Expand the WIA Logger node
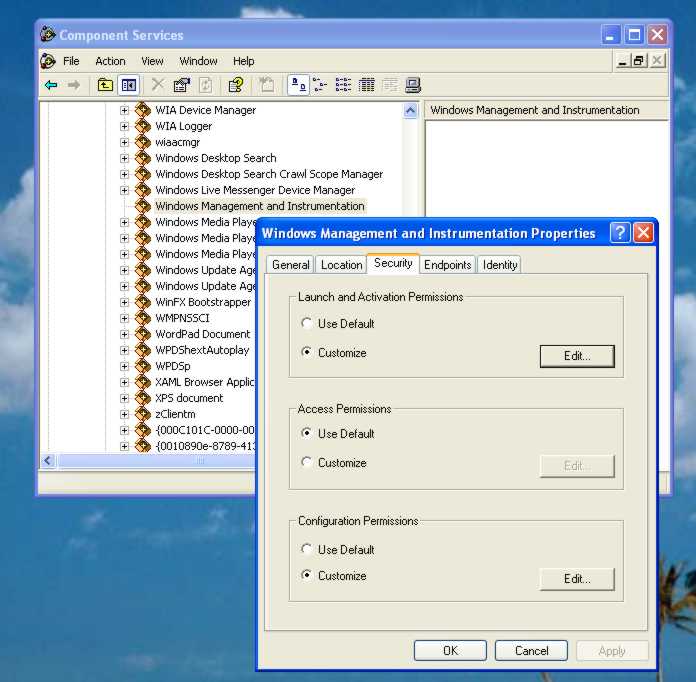 pos(124,126)
